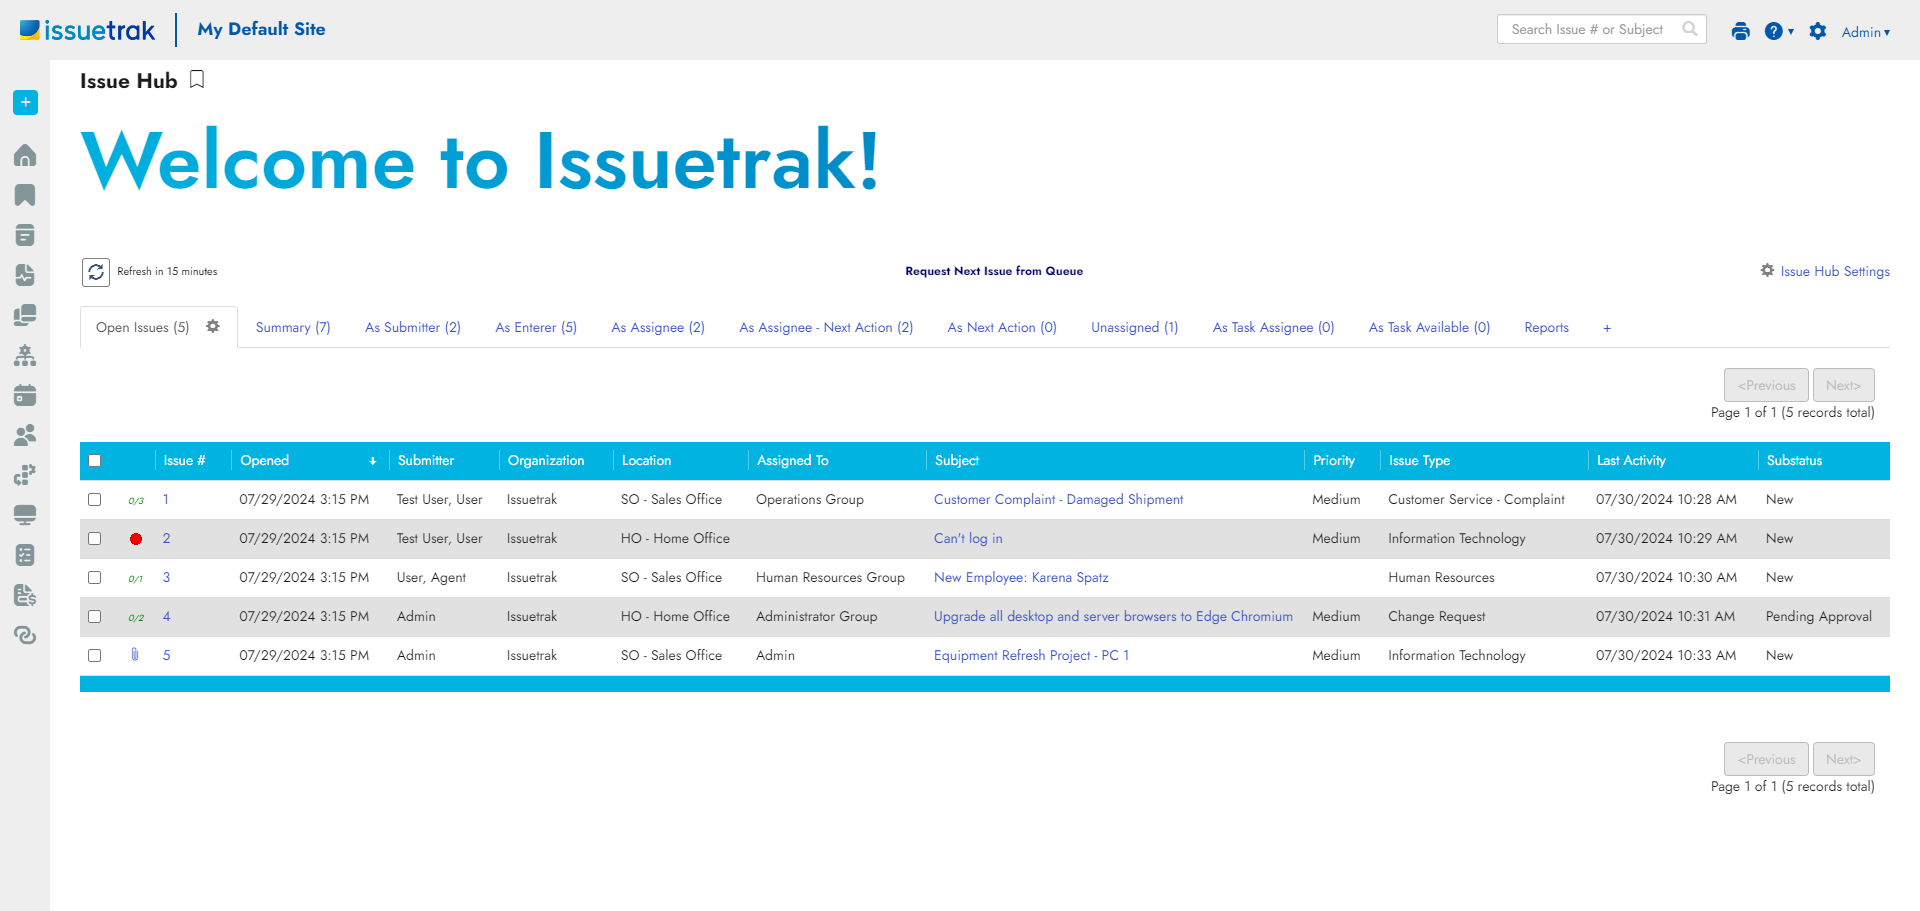The height and width of the screenshot is (911, 1920).
Task: Open the bookmark icon in the left sidebar
Action: click(x=25, y=195)
